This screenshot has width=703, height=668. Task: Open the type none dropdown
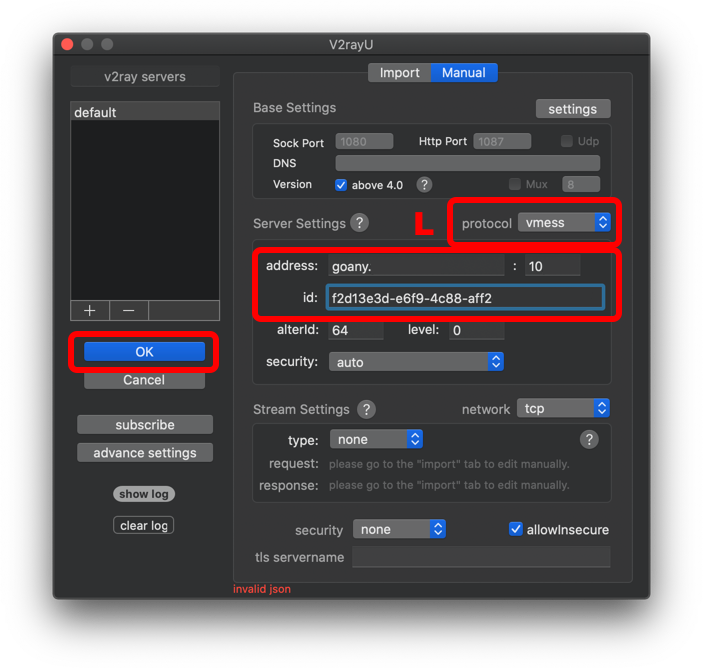(x=376, y=439)
